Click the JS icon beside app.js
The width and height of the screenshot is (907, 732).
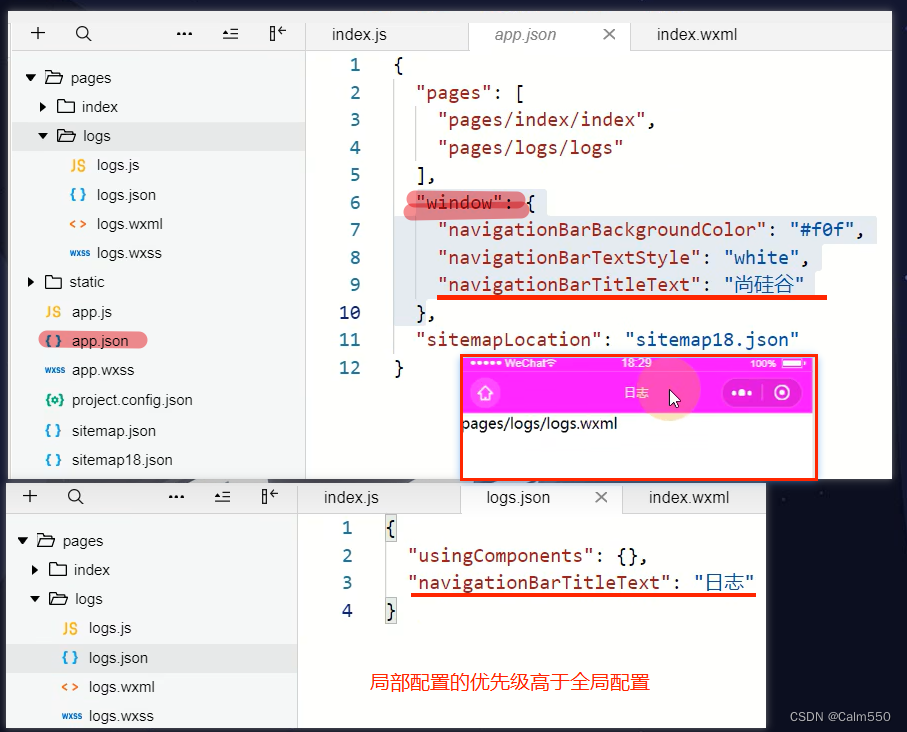point(53,312)
